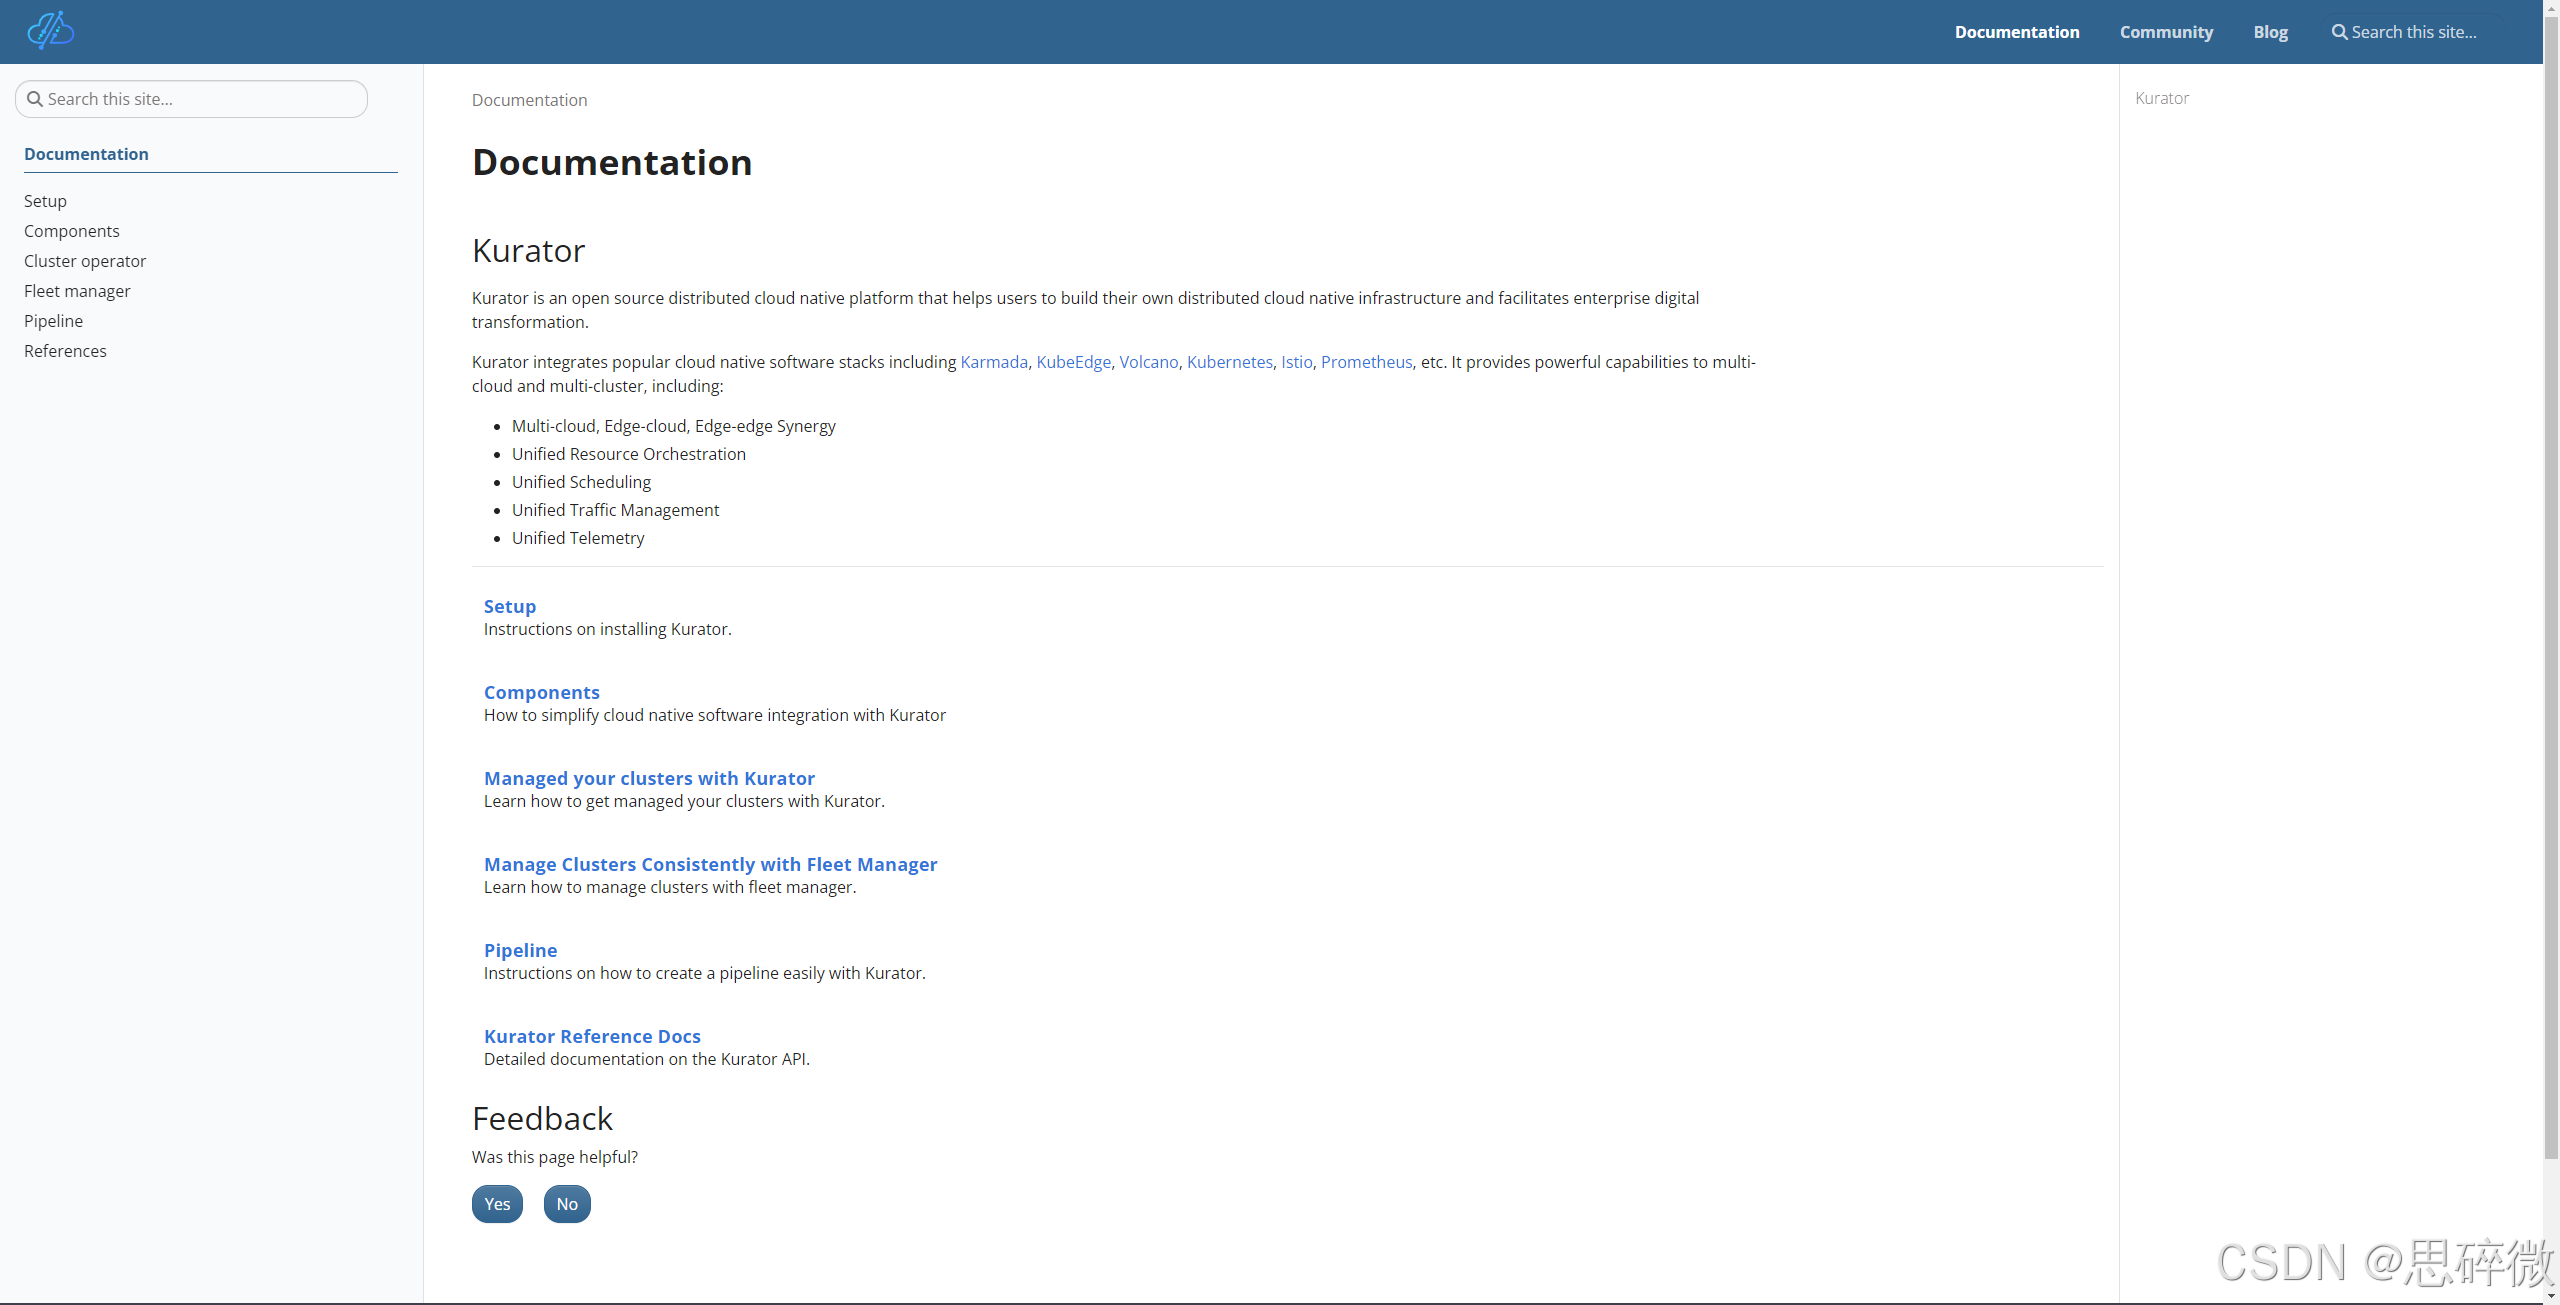2560x1305 pixels.
Task: Open the Blog nav item
Action: (x=2270, y=32)
